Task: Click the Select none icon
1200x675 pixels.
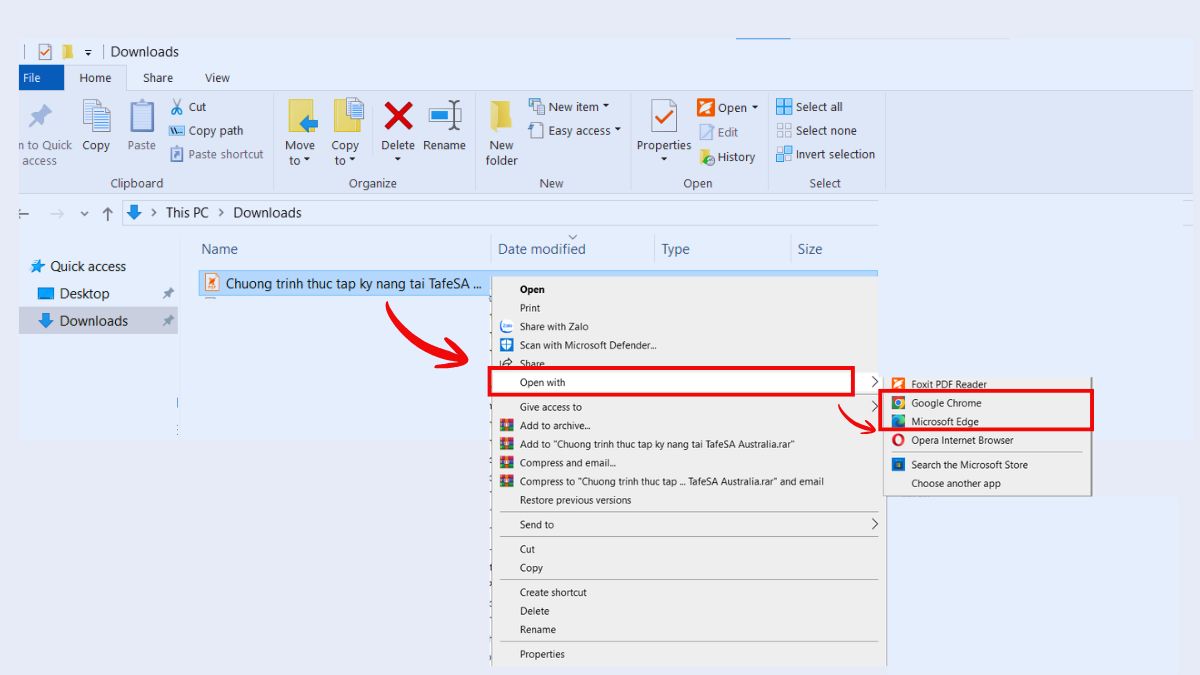Action: point(784,131)
